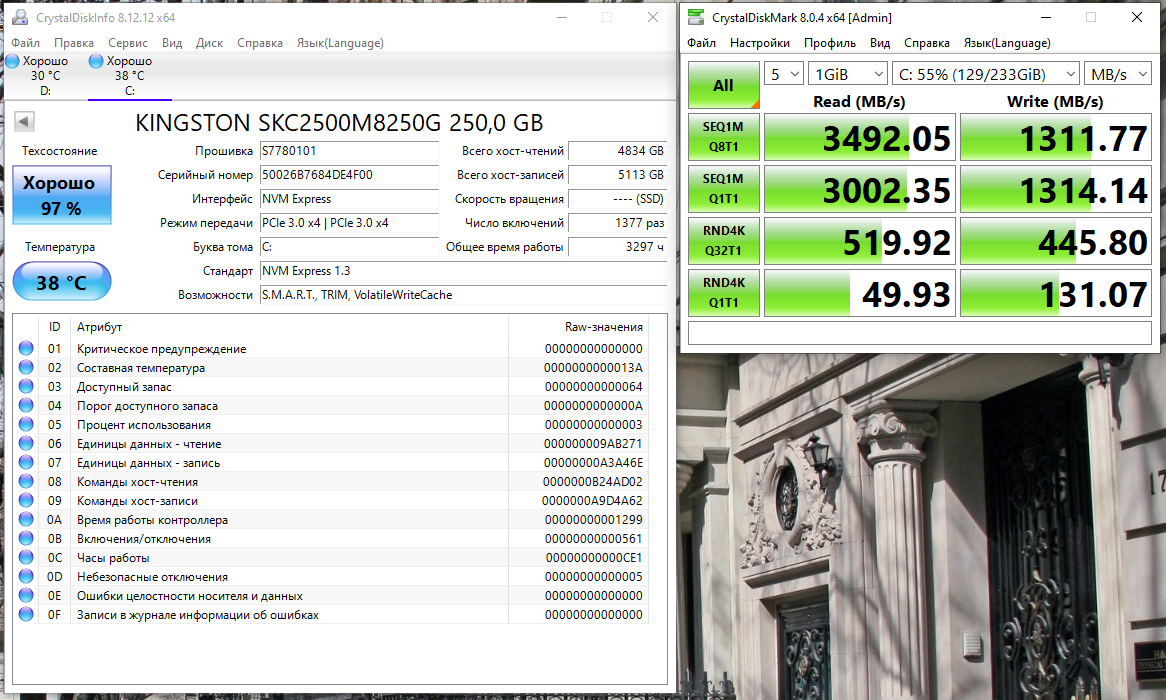Image resolution: width=1166 pixels, height=700 pixels.
Task: Run the SEQ1M Q8T1 test
Action: [724, 137]
